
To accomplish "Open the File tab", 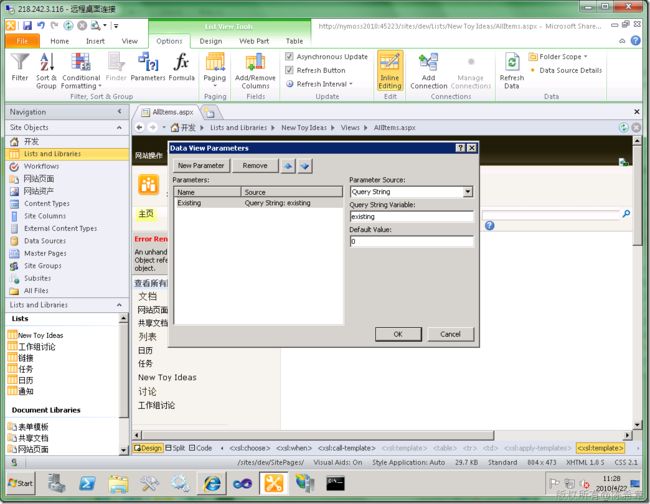I will click(x=22, y=41).
